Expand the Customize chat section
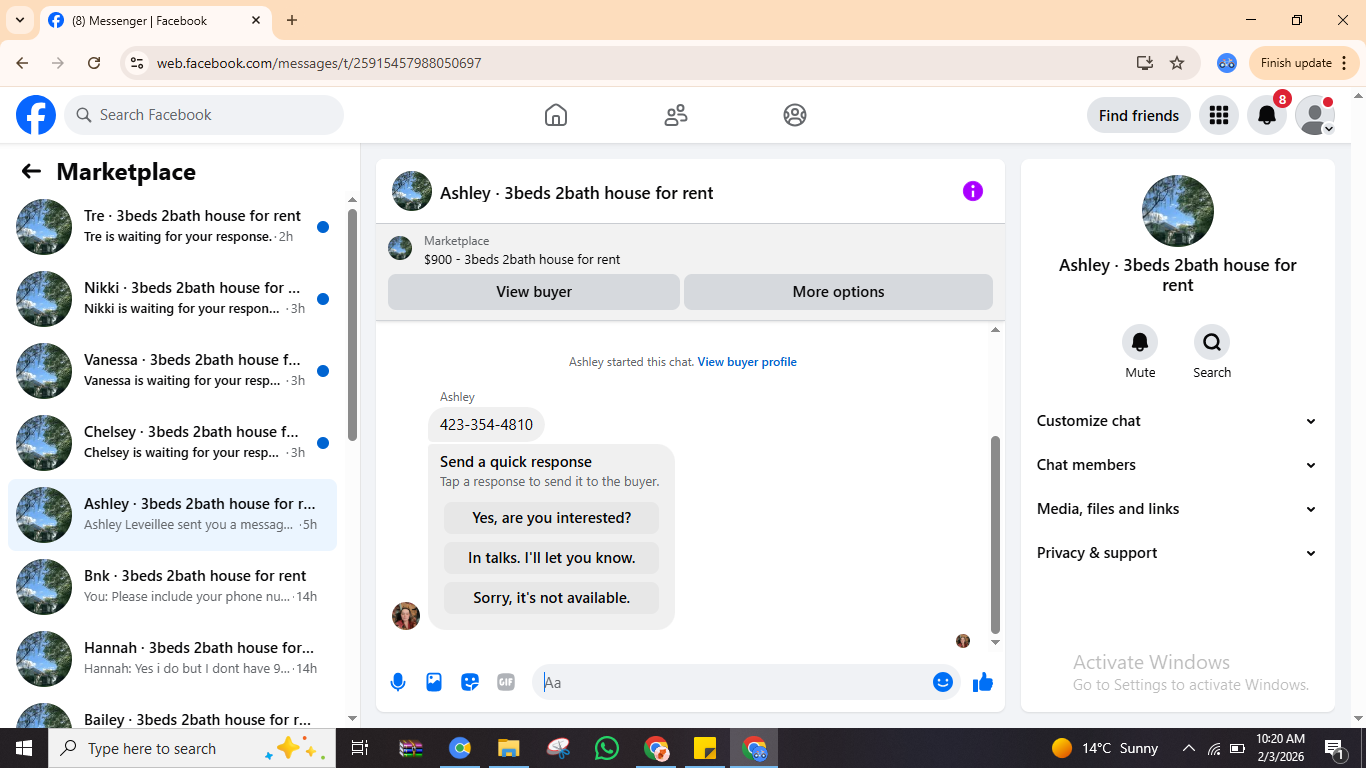Screen dimensions: 1366x768 point(1177,421)
